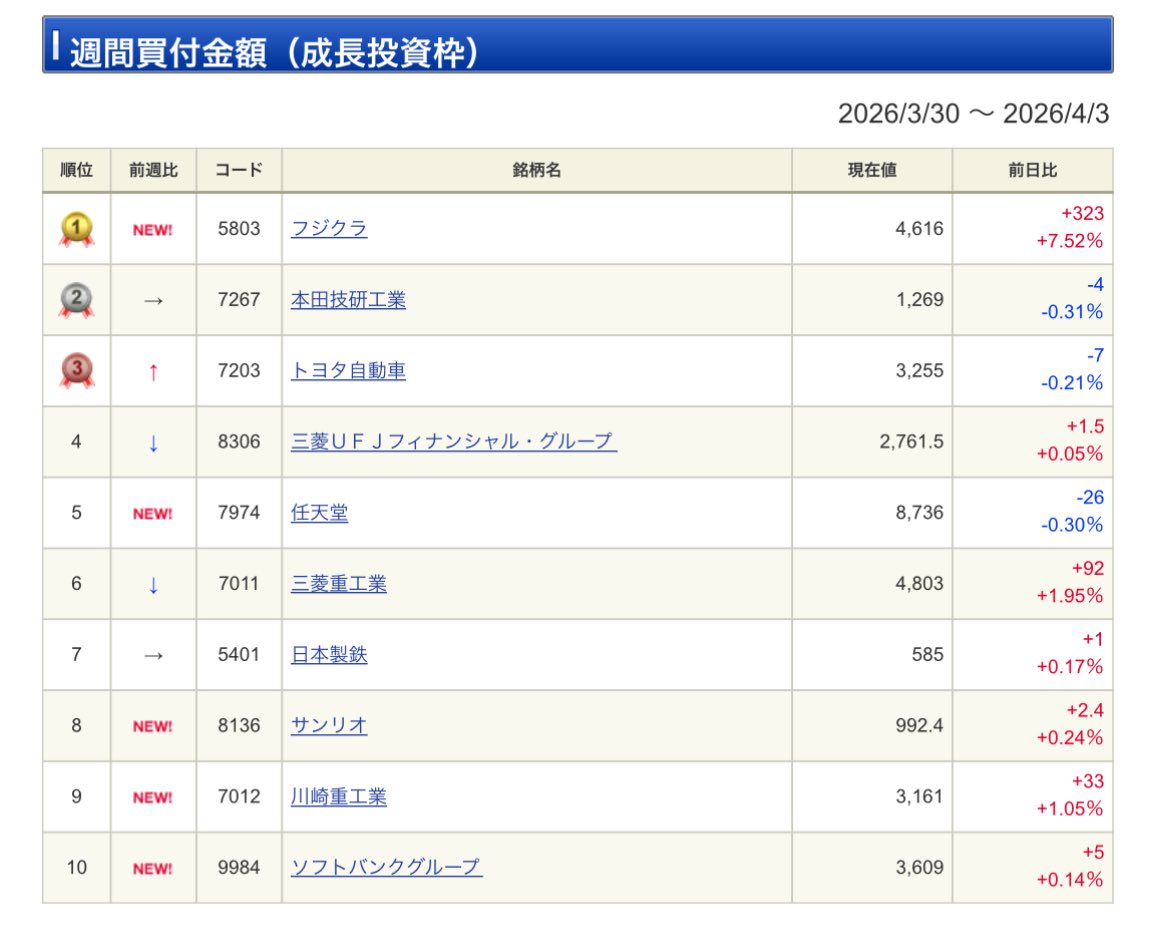
Task: Click stock code 7011
Action: pyautogui.click(x=239, y=583)
